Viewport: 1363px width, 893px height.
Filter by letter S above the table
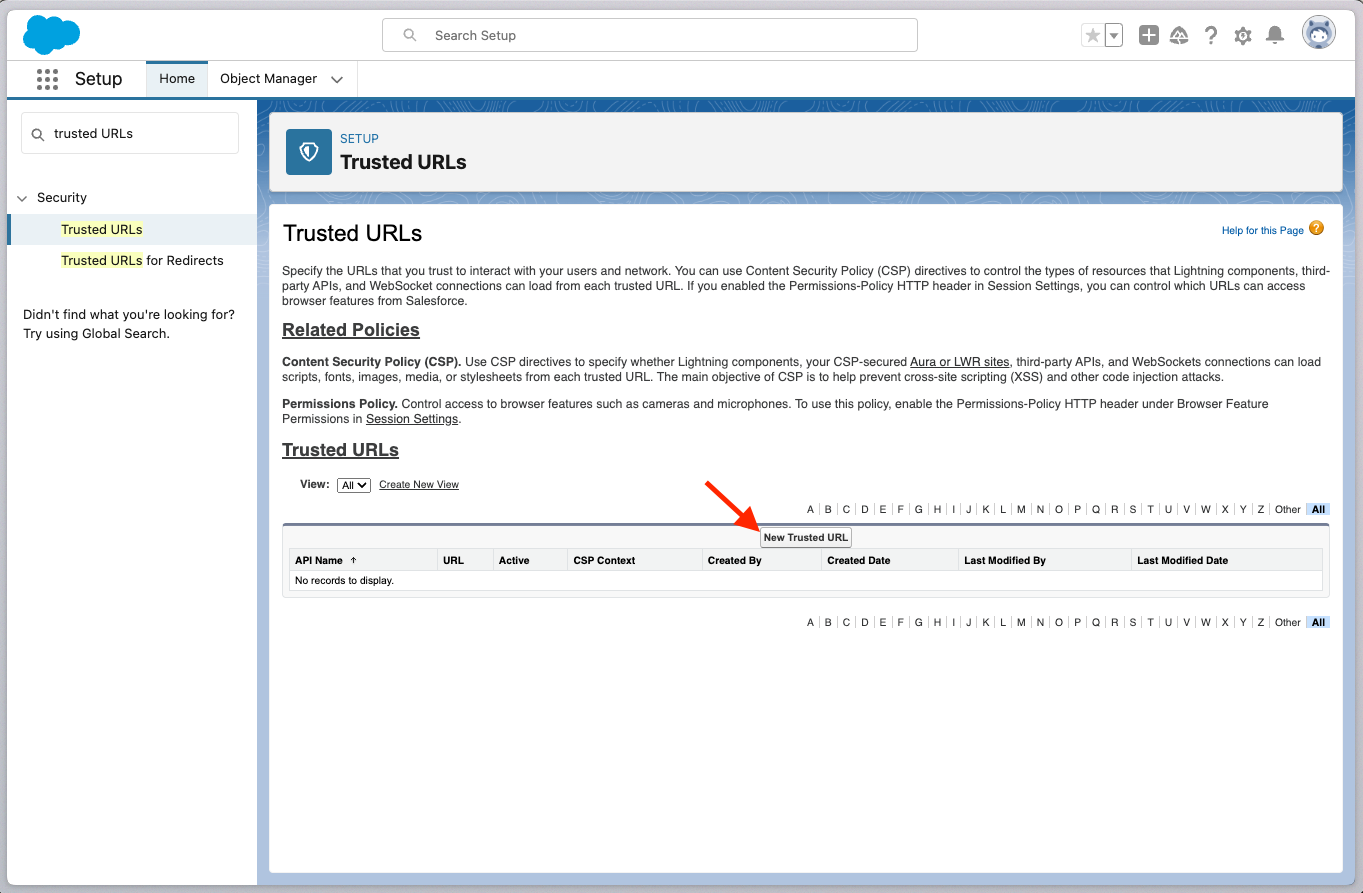coord(1133,510)
